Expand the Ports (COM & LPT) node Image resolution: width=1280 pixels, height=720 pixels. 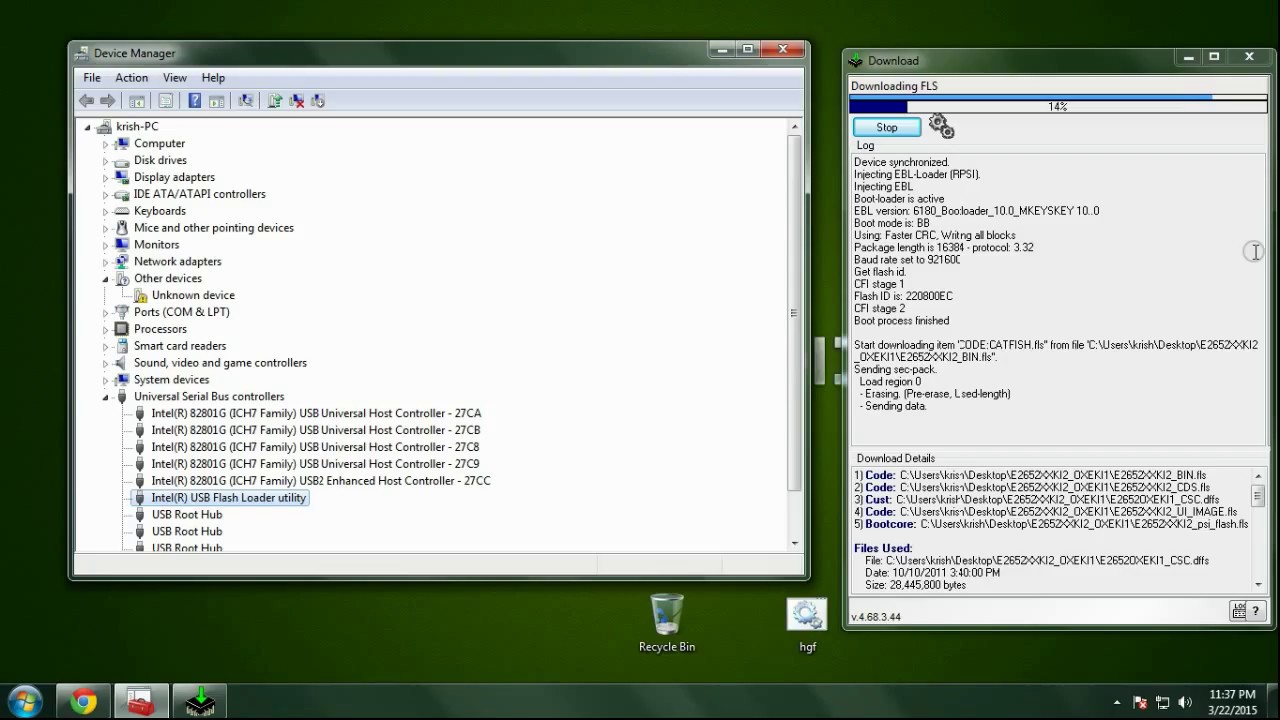point(105,312)
